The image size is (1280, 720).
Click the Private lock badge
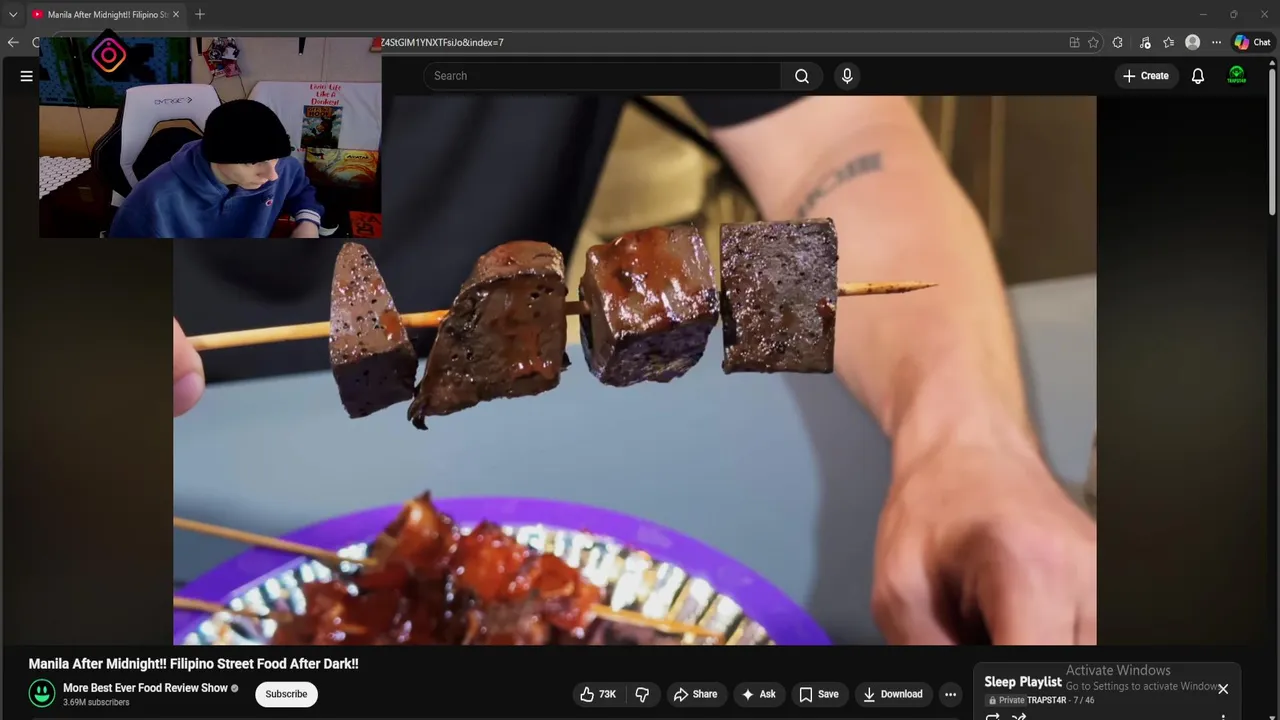(x=1006, y=700)
